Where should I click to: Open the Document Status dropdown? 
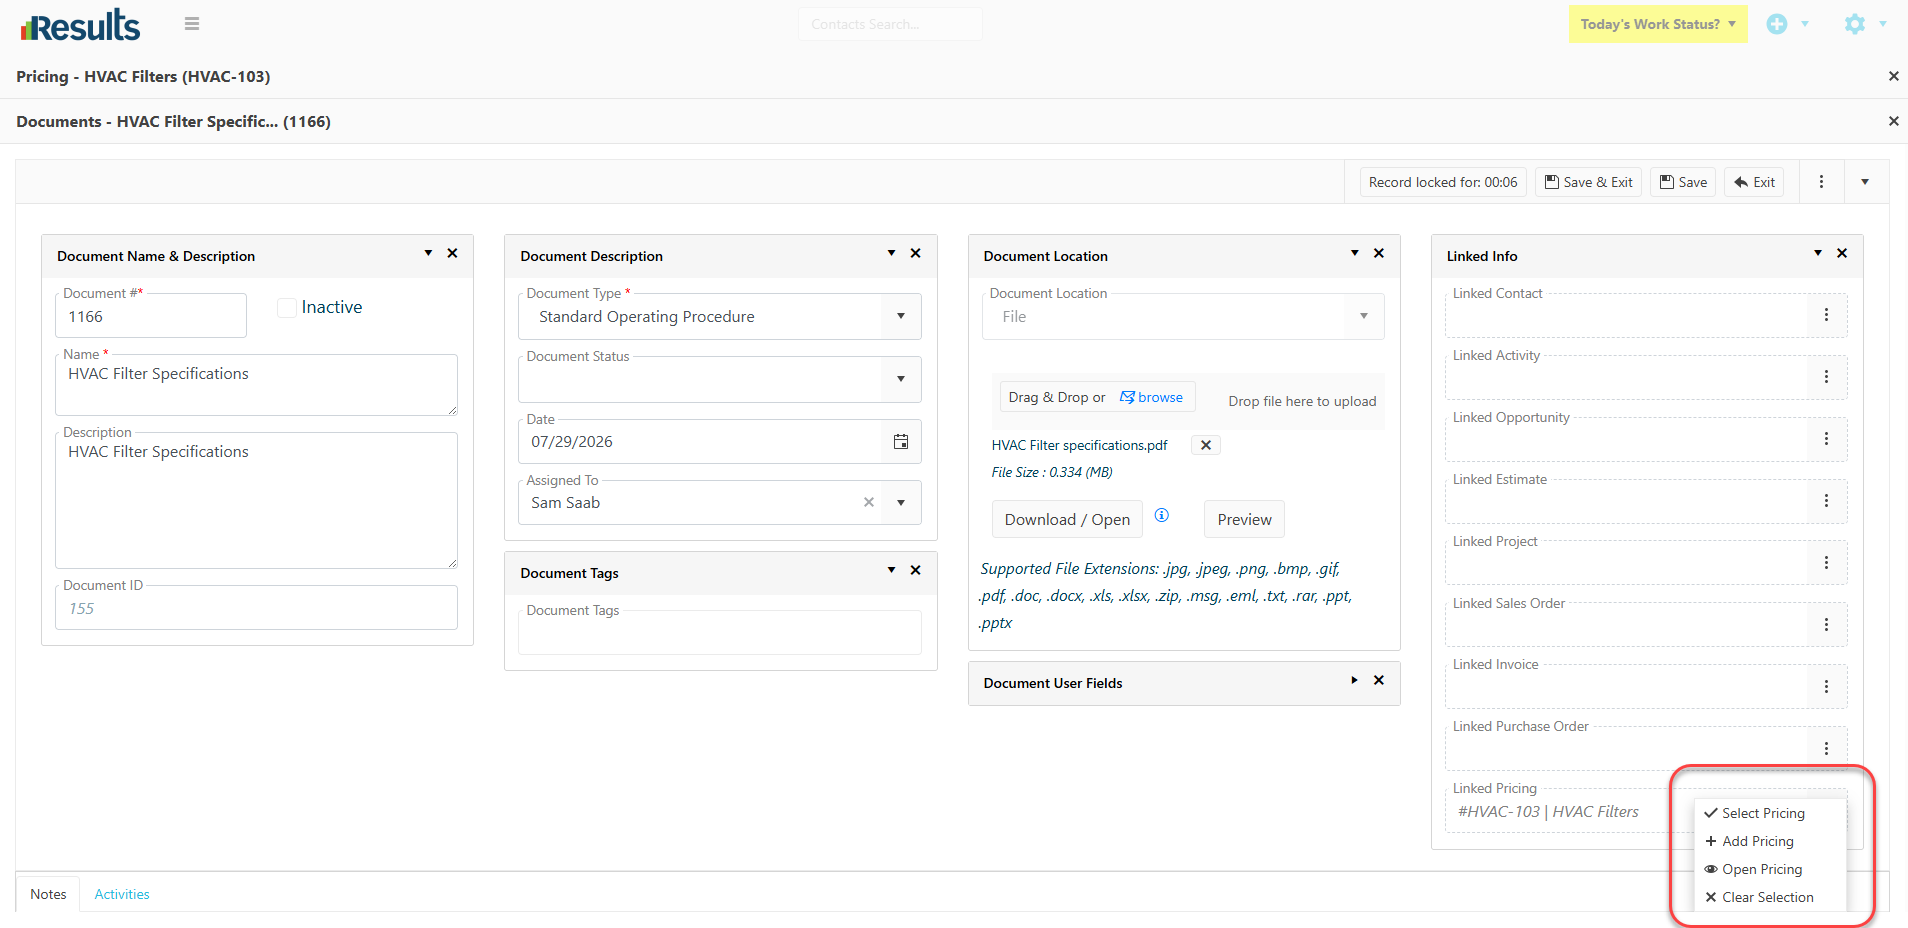point(901,380)
